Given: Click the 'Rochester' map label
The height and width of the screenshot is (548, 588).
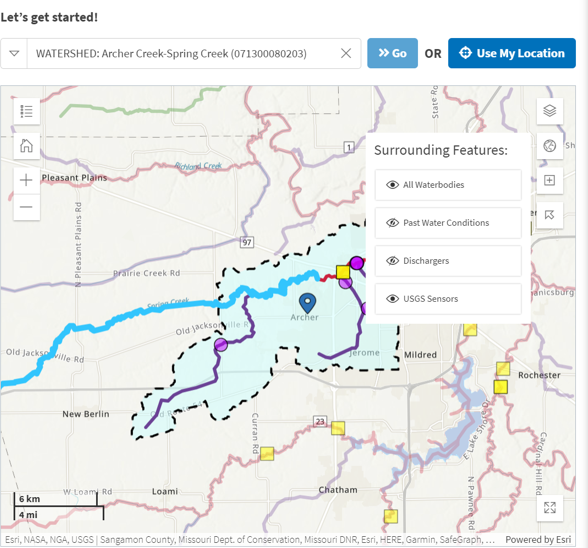Looking at the screenshot, I should pyautogui.click(x=539, y=375).
